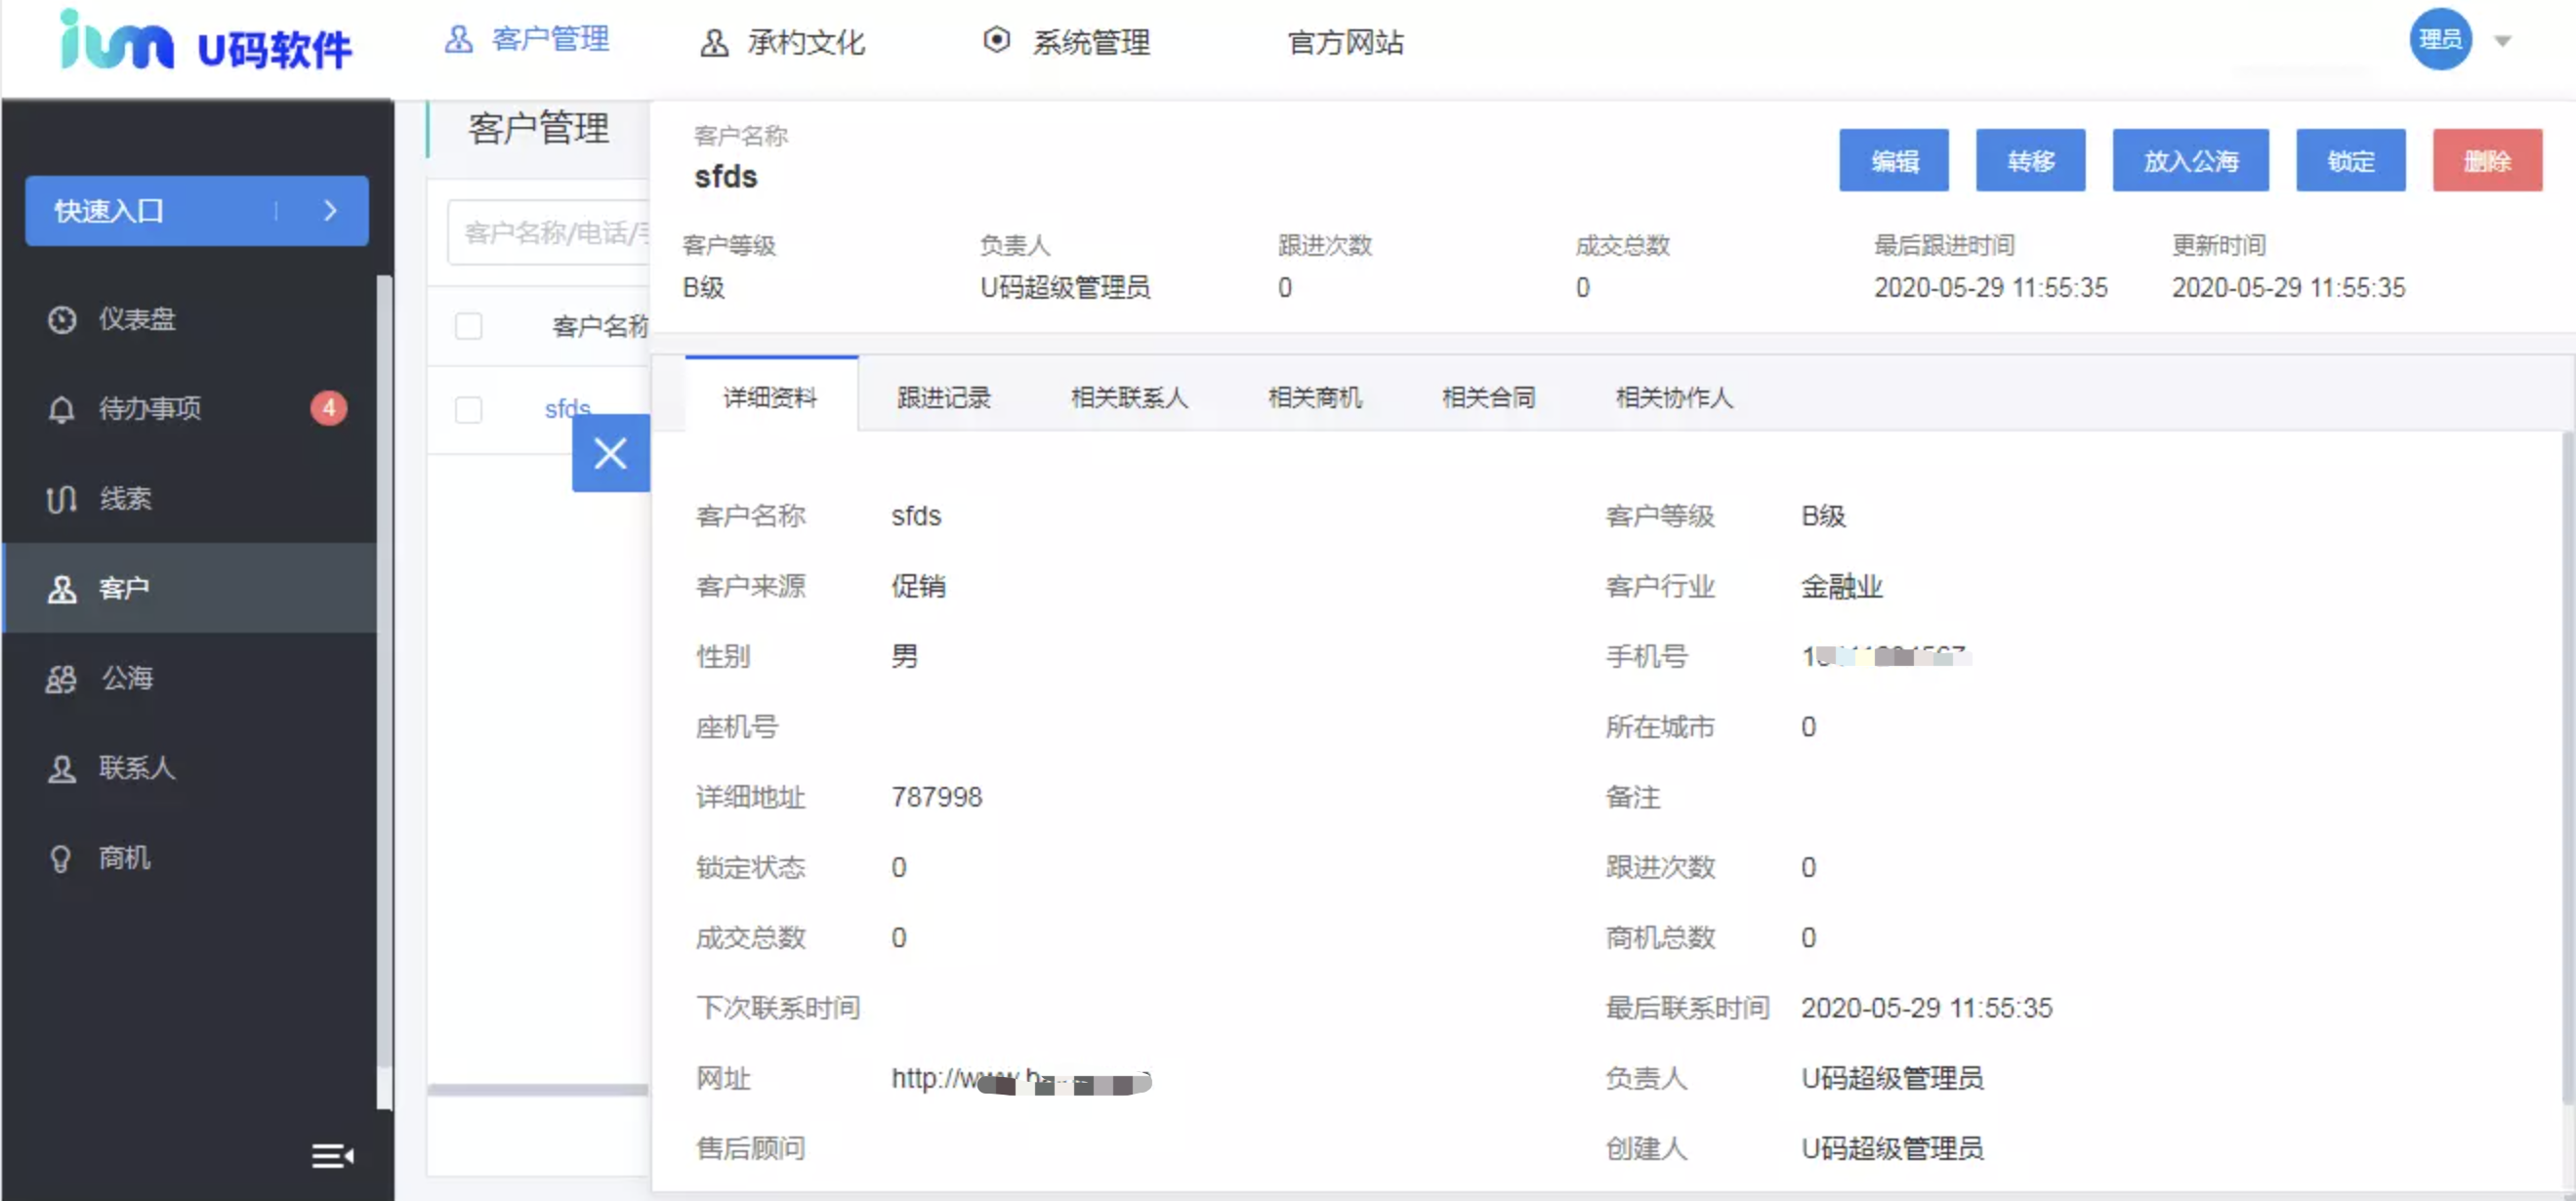Click the 转移 button
Screen dimensions: 2576x1201
click(x=2030, y=160)
